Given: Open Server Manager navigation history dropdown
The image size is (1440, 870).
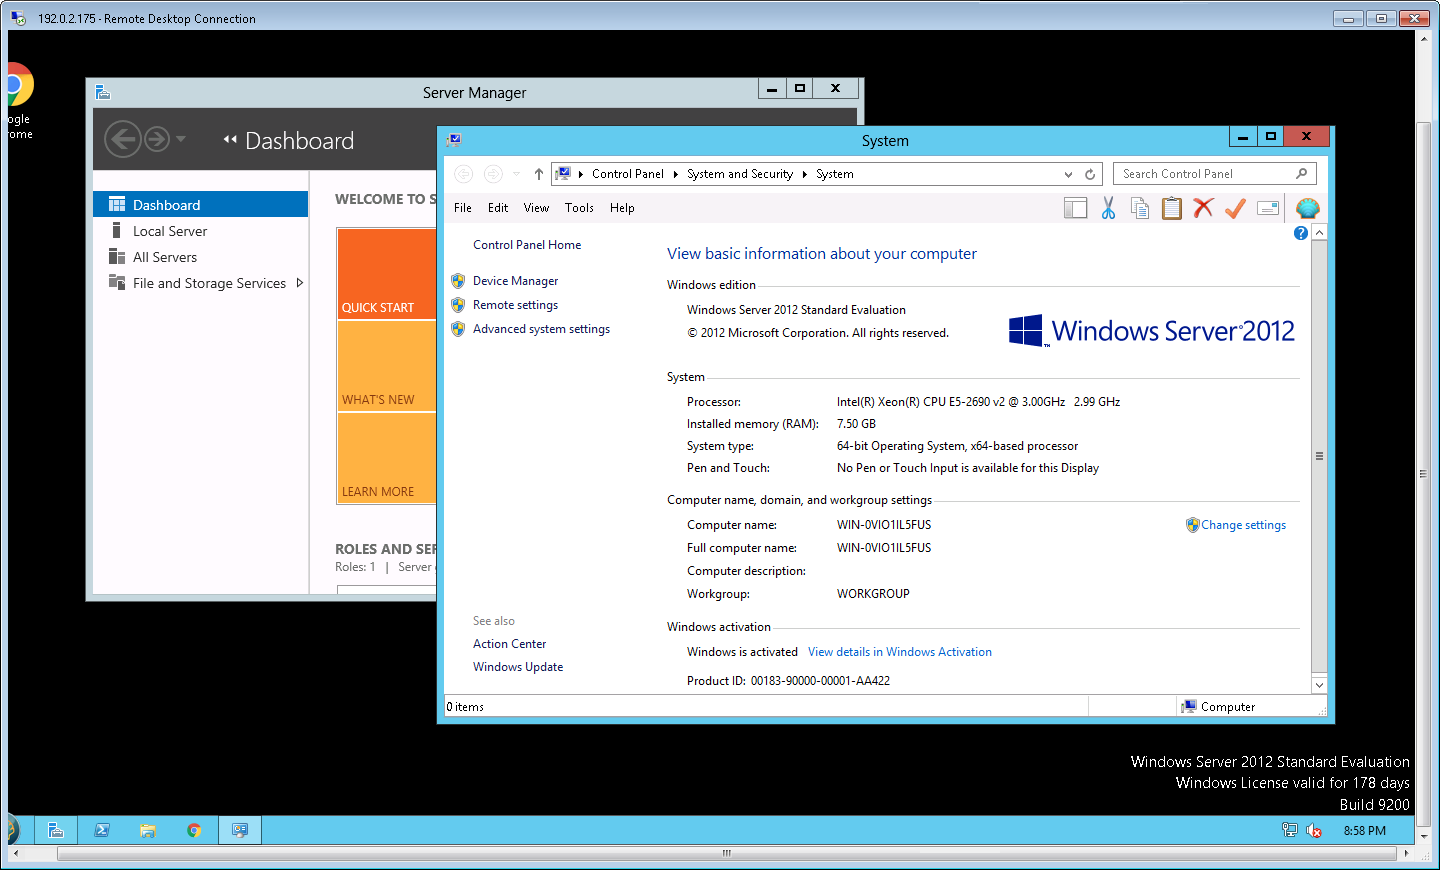Looking at the screenshot, I should (x=181, y=139).
